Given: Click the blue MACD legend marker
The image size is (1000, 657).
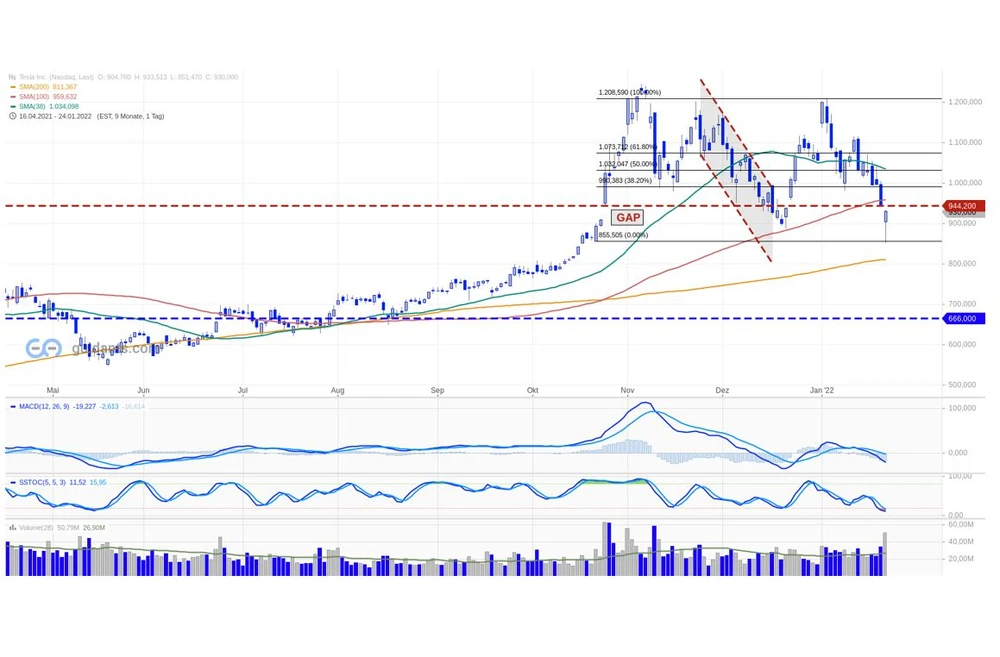Looking at the screenshot, I should 12,407.
